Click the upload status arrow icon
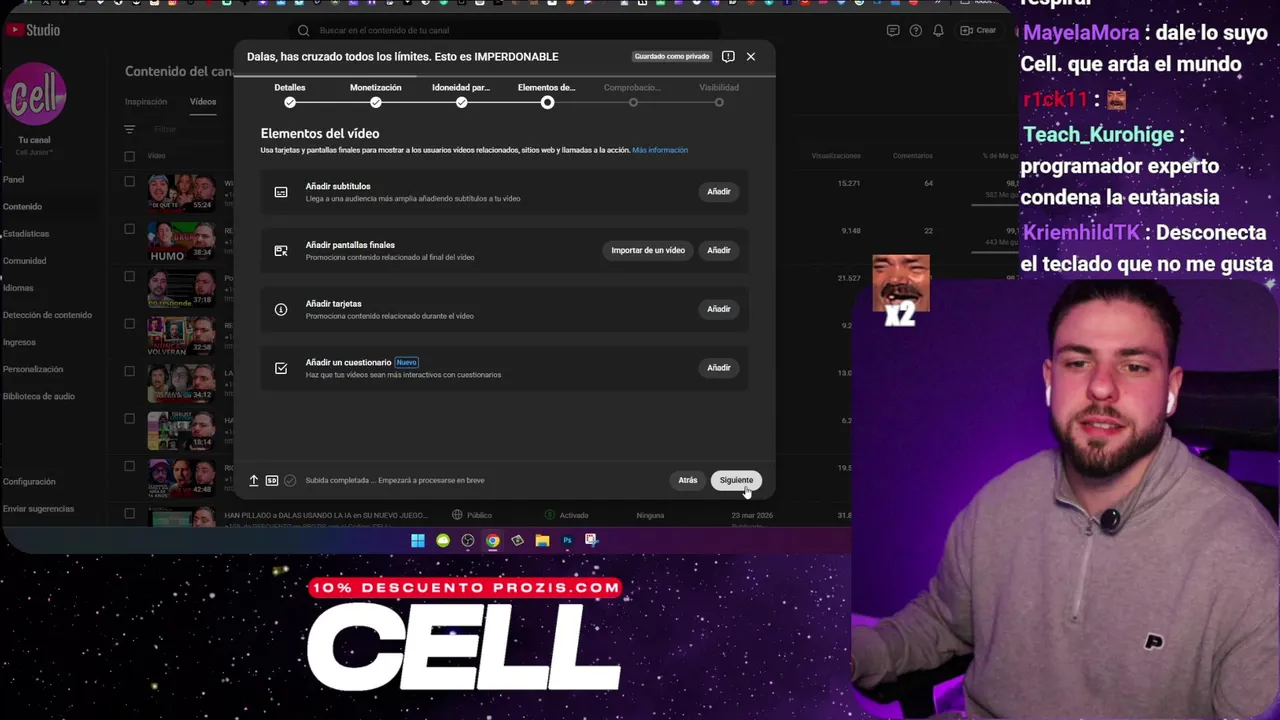Screen dimensions: 1280x720 point(254,481)
